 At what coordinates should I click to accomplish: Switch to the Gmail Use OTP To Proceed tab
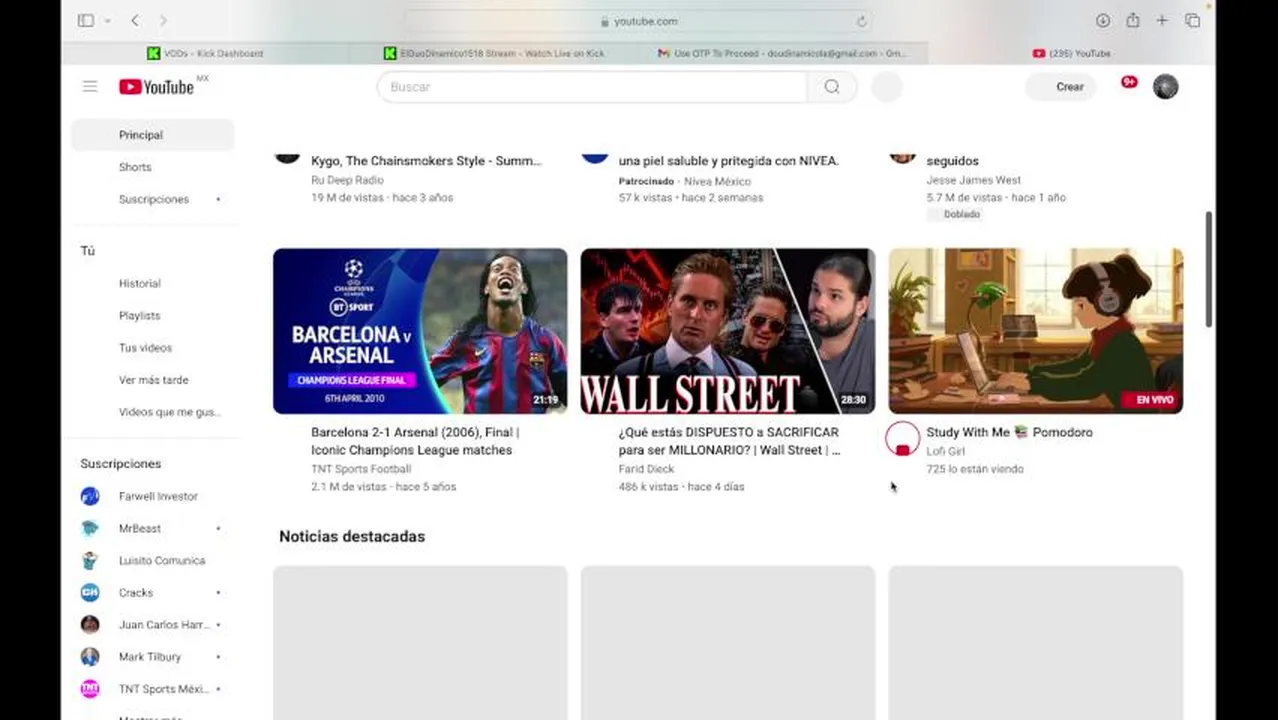pos(783,53)
